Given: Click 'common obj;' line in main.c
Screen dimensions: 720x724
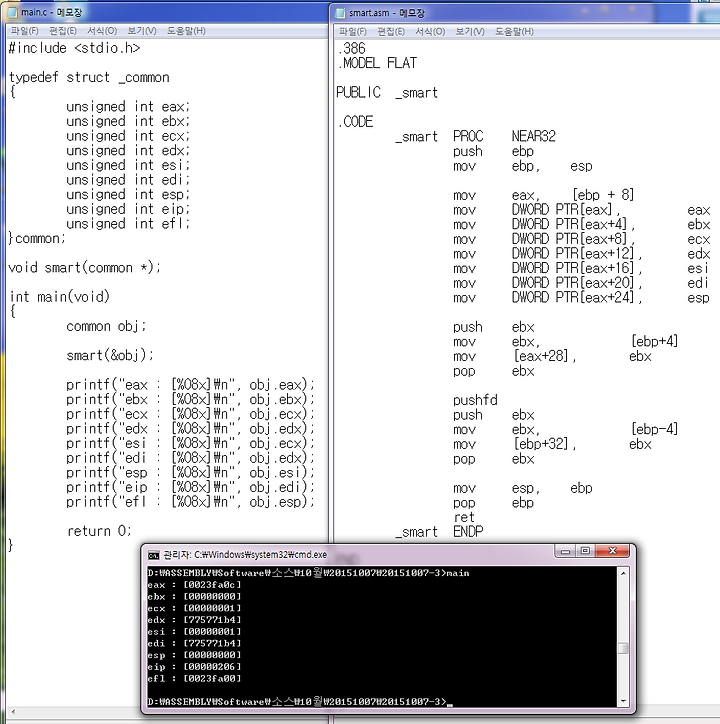Looking at the screenshot, I should [x=106, y=326].
